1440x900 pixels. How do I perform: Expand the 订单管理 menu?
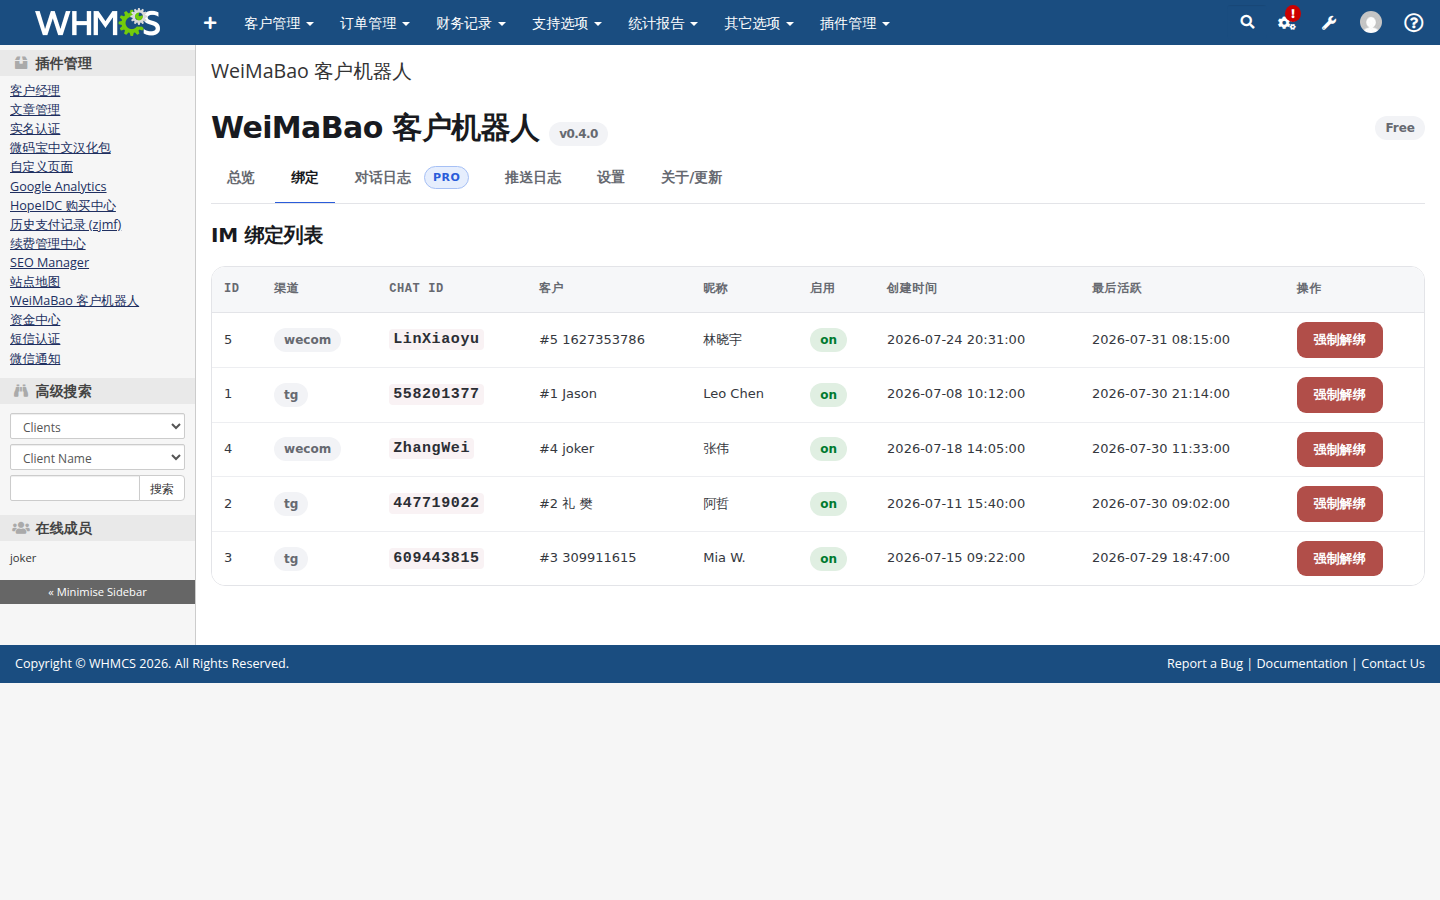(375, 23)
